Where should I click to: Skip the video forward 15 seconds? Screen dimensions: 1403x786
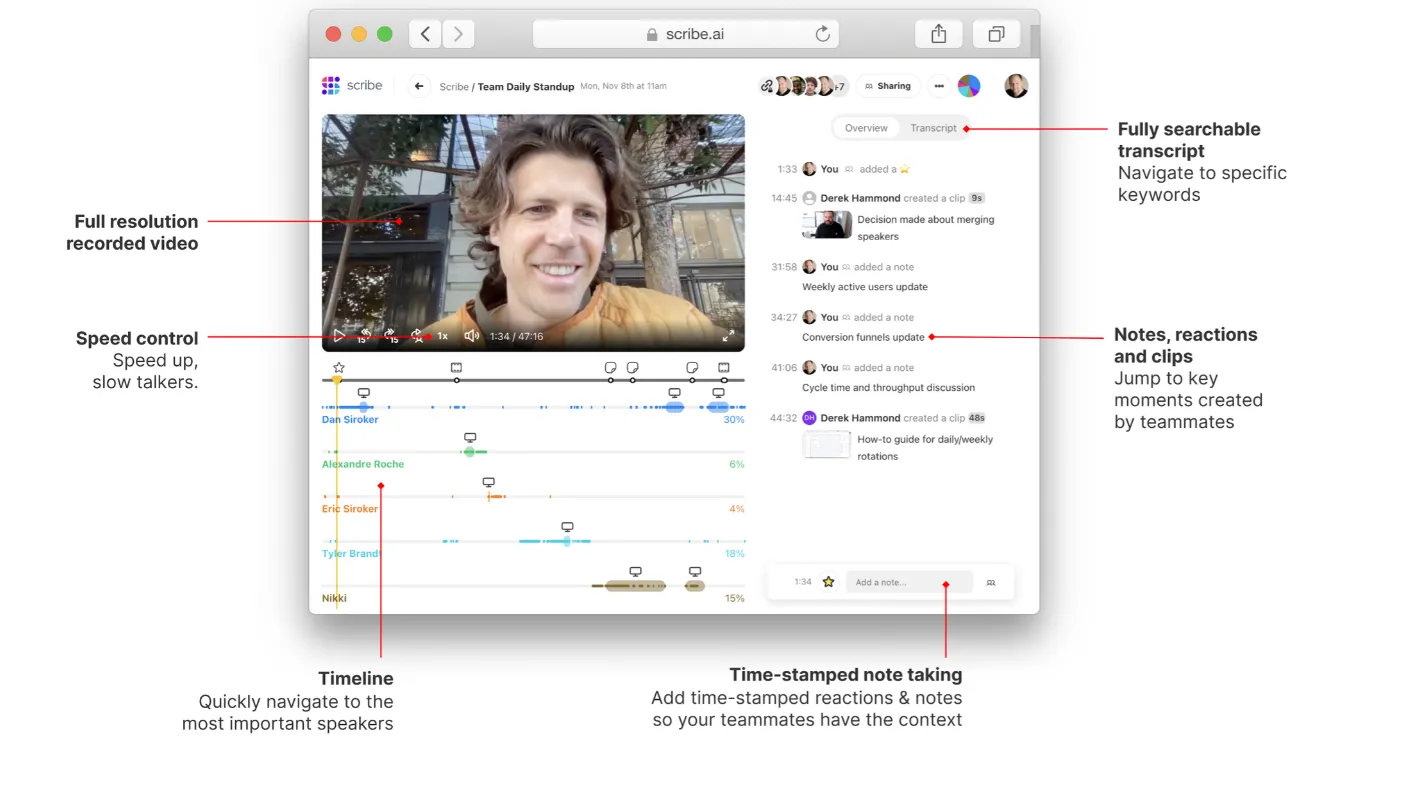(x=390, y=336)
